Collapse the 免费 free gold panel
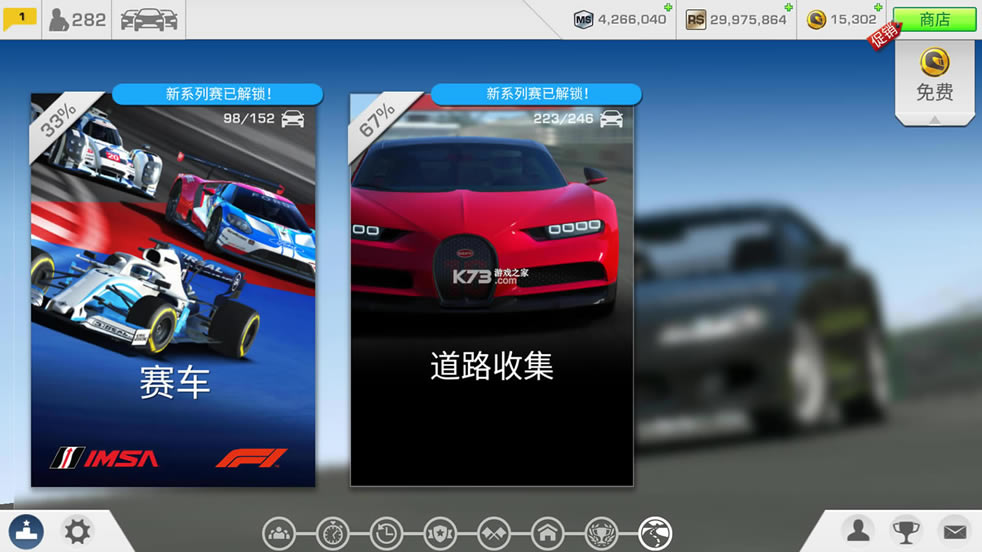Image resolution: width=982 pixels, height=552 pixels. point(934,119)
